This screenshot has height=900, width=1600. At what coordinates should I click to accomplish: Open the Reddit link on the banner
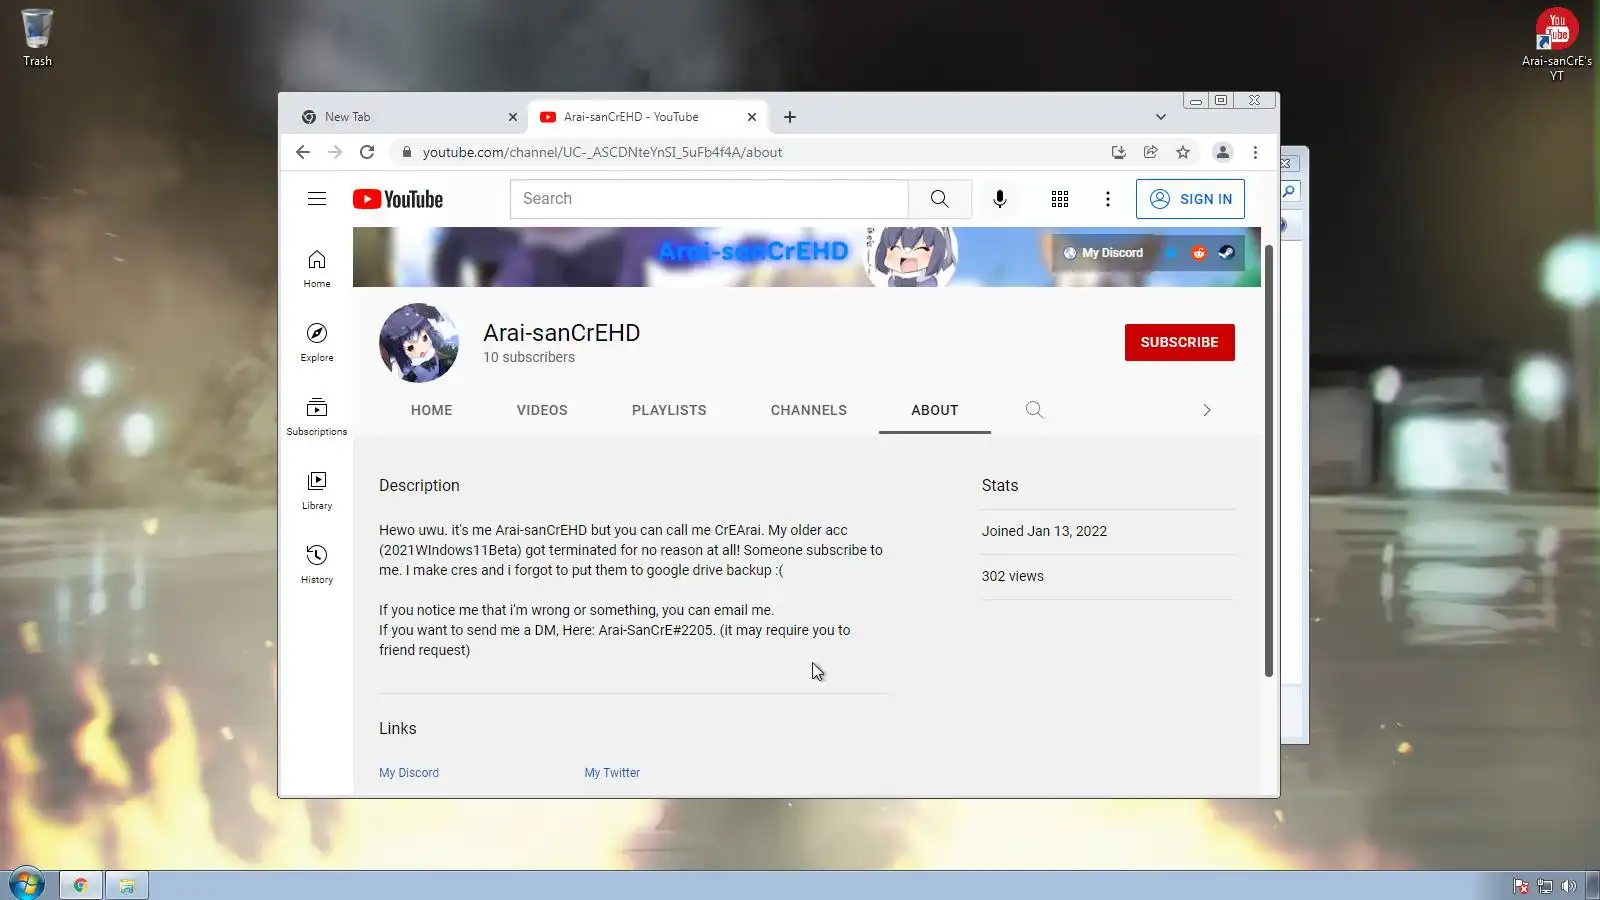1199,253
